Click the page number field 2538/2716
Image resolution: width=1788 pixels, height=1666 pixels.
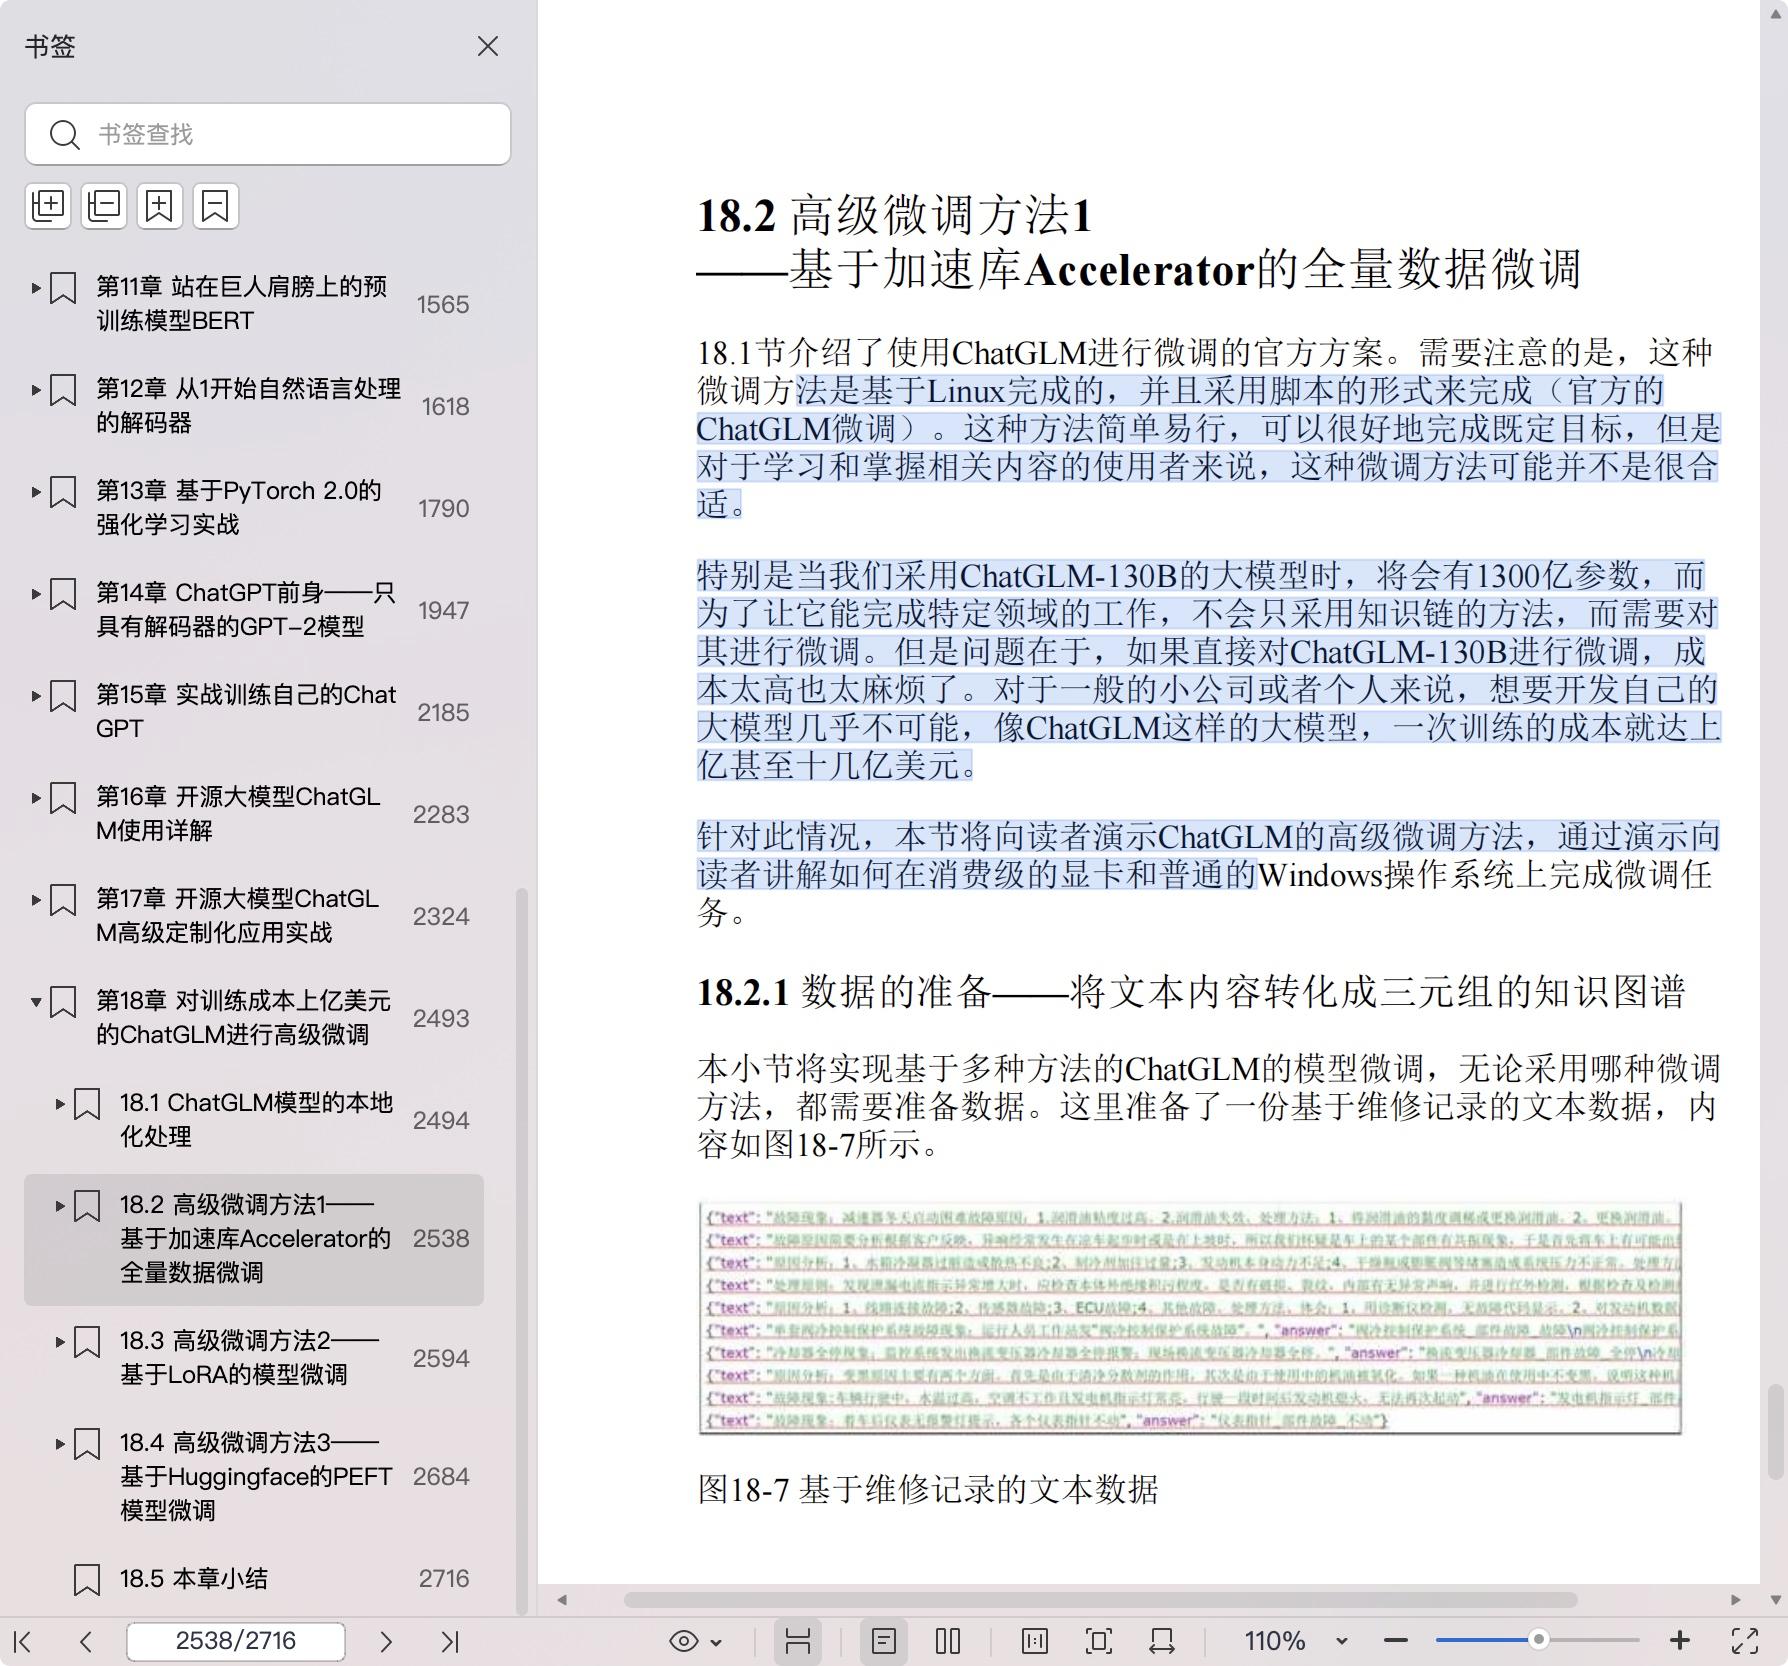236,1641
